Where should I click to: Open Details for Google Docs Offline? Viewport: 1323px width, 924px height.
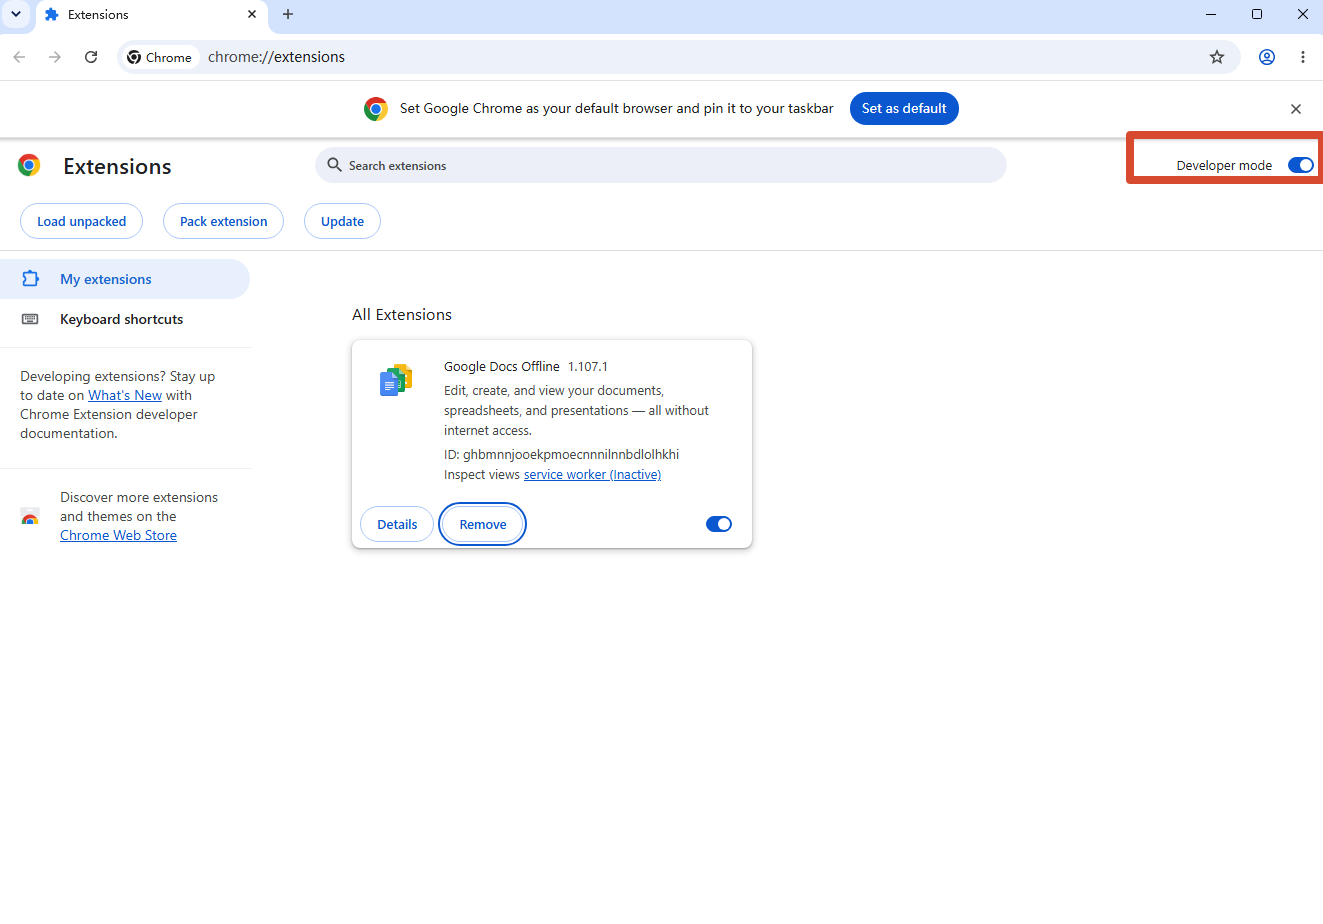pyautogui.click(x=397, y=524)
